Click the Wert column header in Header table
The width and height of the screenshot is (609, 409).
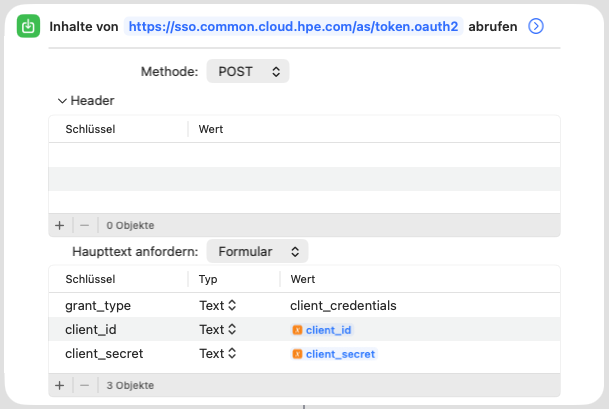(x=211, y=129)
